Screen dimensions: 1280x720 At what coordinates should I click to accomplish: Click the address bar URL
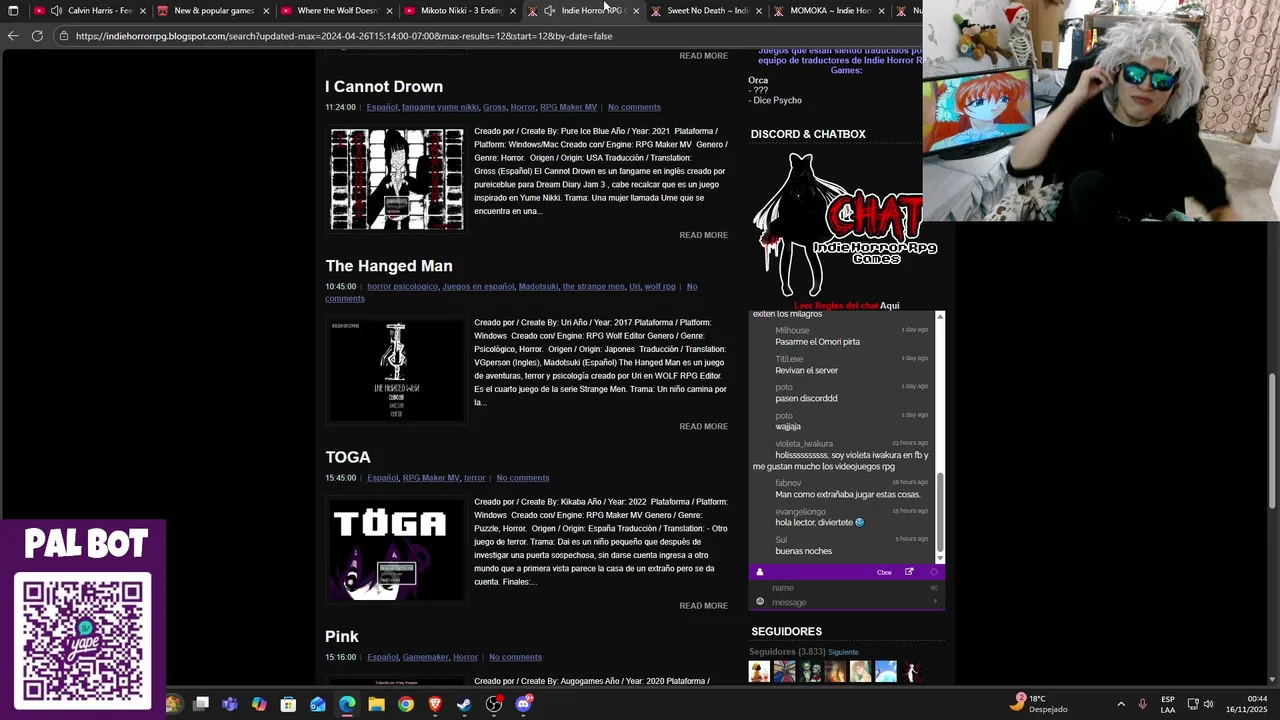[x=344, y=36]
